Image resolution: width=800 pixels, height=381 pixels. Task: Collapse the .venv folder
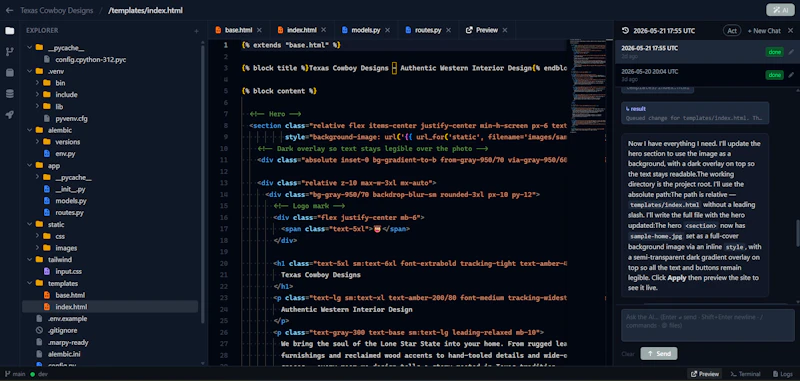[x=30, y=71]
